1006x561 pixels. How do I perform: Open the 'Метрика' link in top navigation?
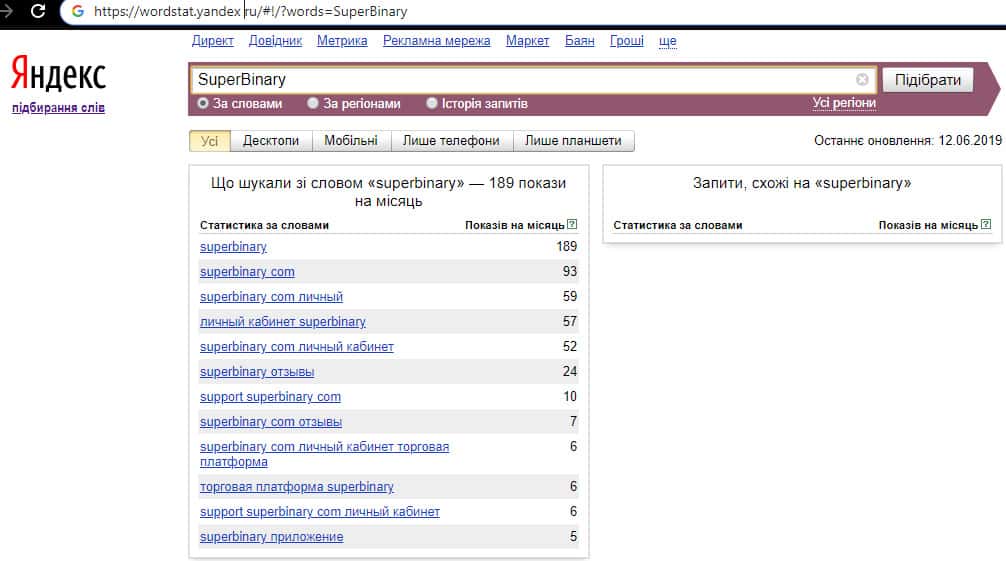click(x=342, y=41)
